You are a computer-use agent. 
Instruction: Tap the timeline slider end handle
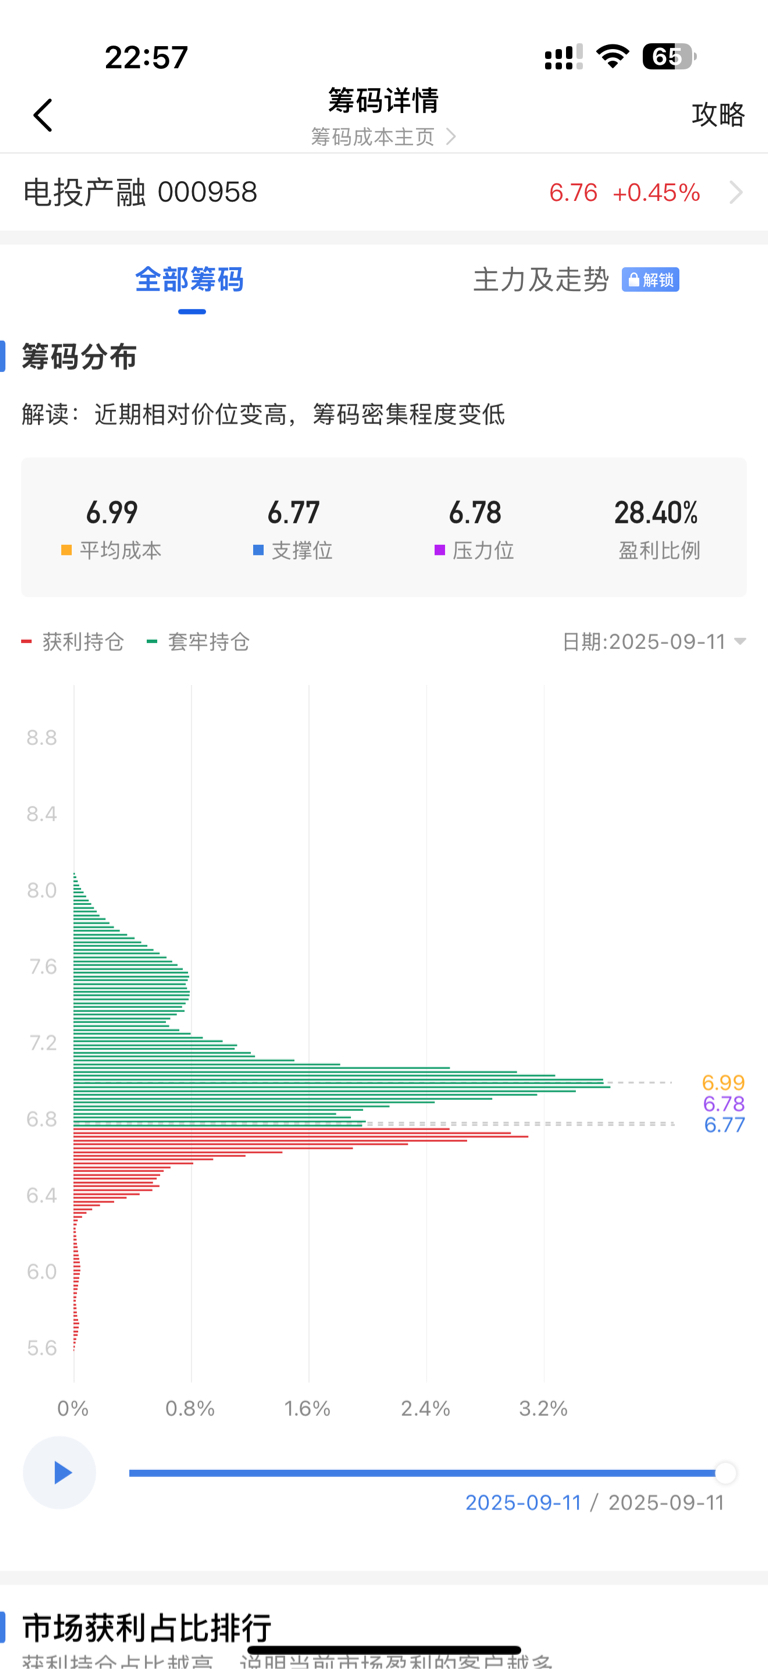(x=726, y=1472)
